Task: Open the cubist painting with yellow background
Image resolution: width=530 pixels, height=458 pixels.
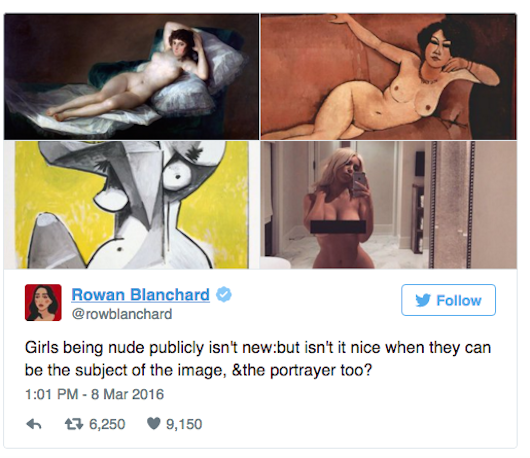Action: tap(131, 205)
